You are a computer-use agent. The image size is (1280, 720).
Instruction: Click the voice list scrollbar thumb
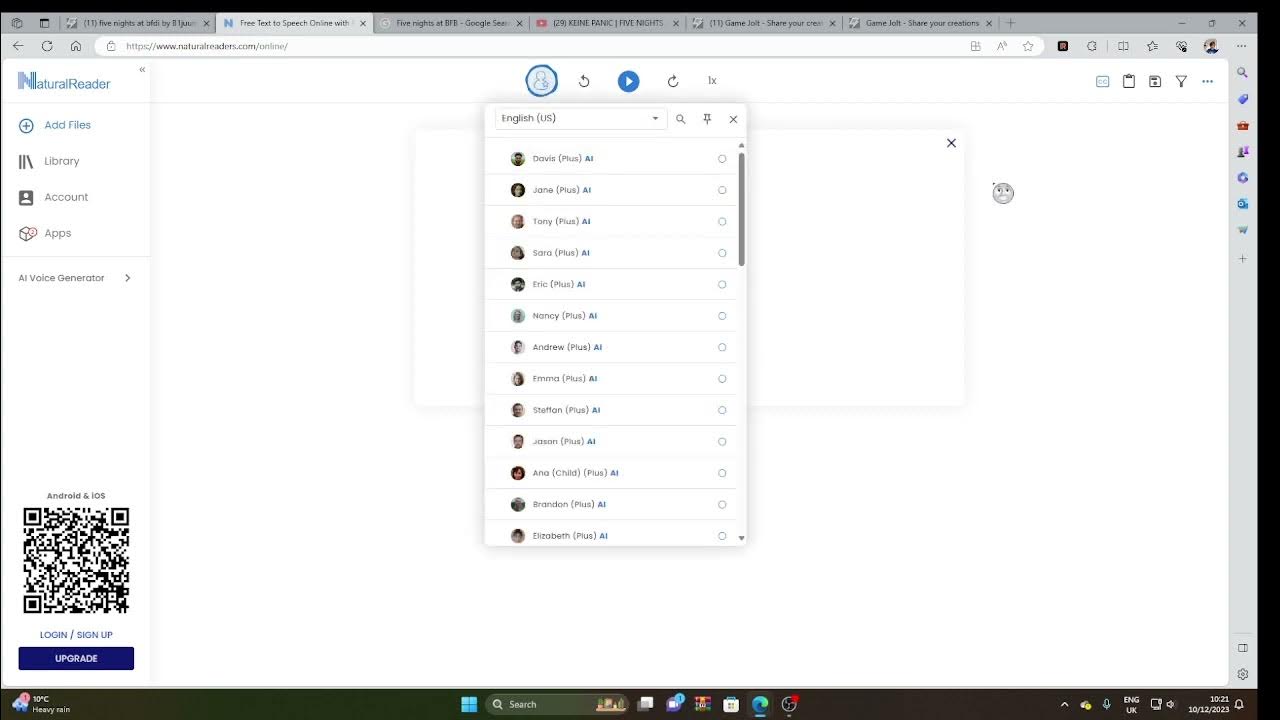pos(741,208)
